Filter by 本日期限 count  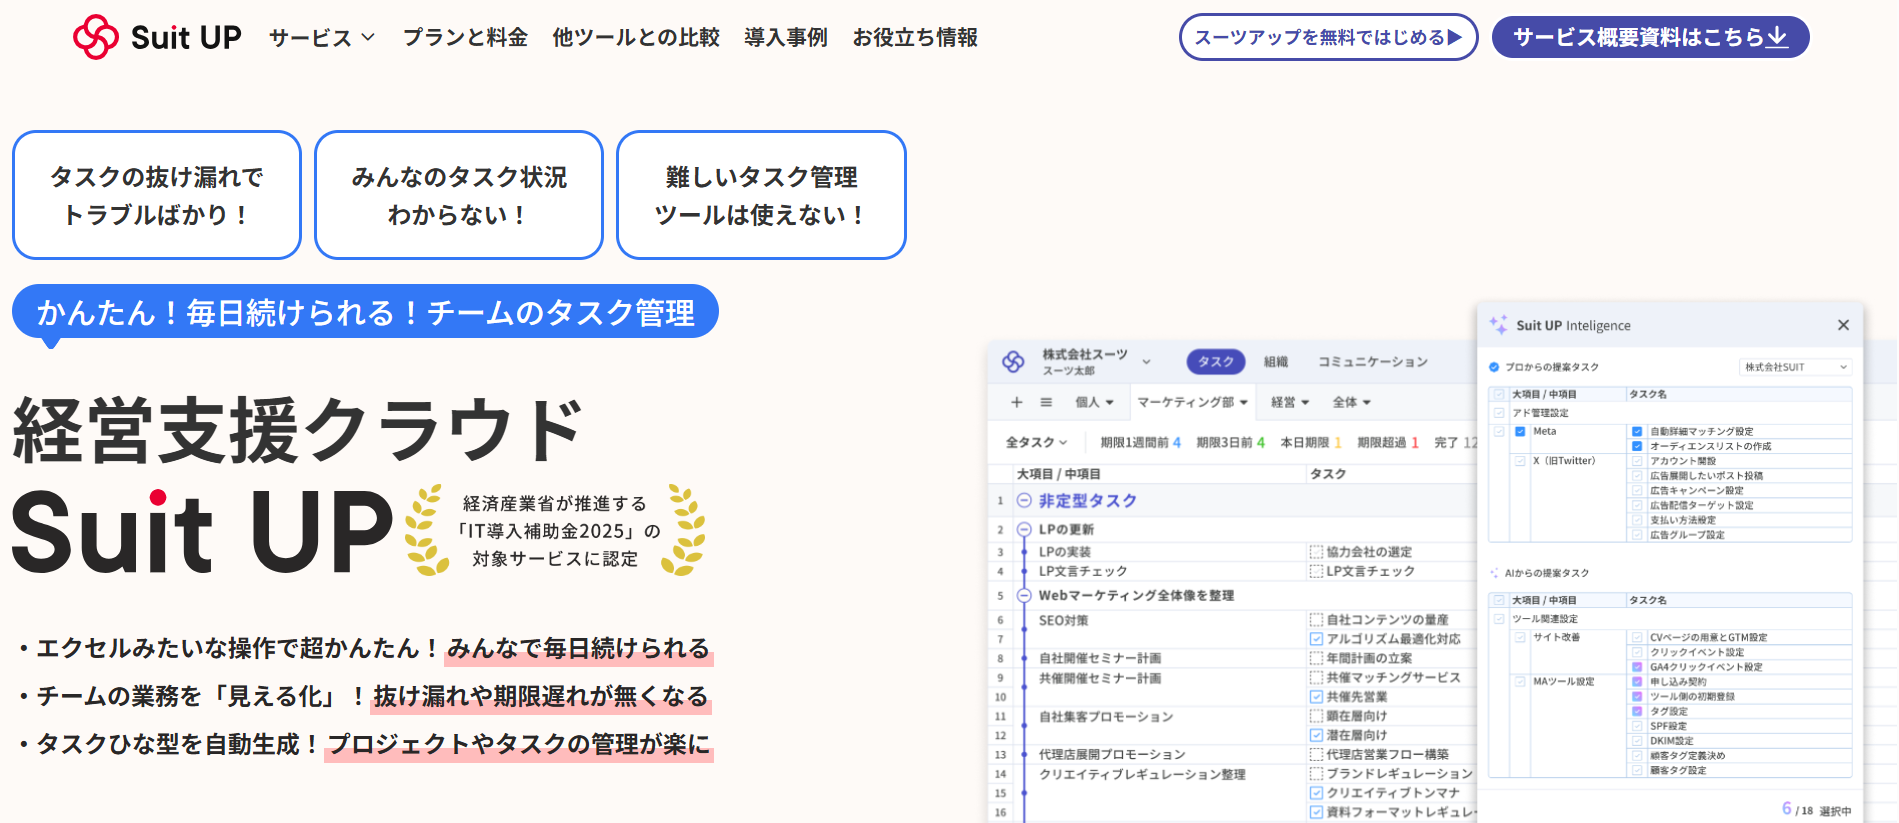coord(1311,442)
